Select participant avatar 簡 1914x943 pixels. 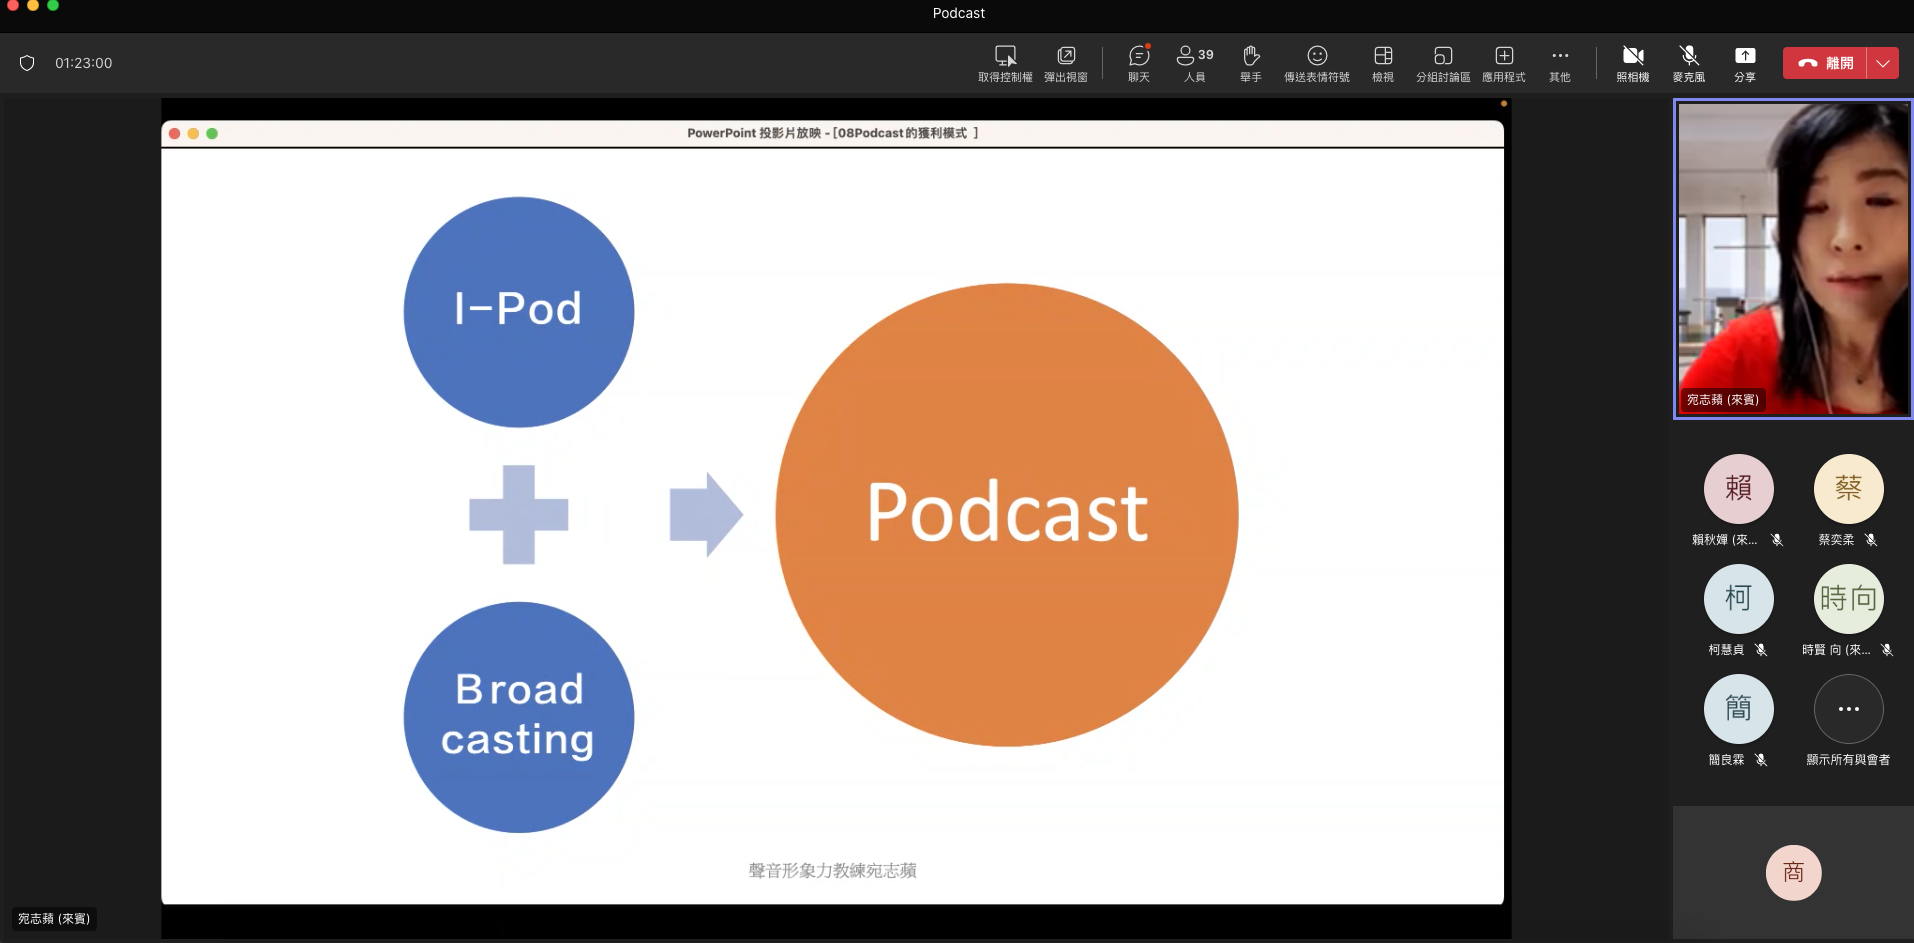[x=1739, y=708]
